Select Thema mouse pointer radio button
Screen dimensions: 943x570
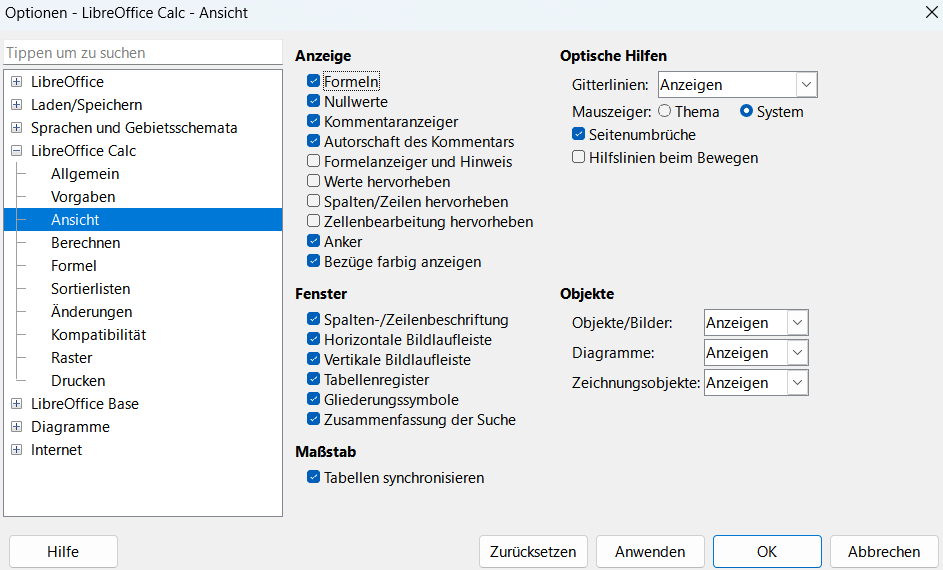665,111
